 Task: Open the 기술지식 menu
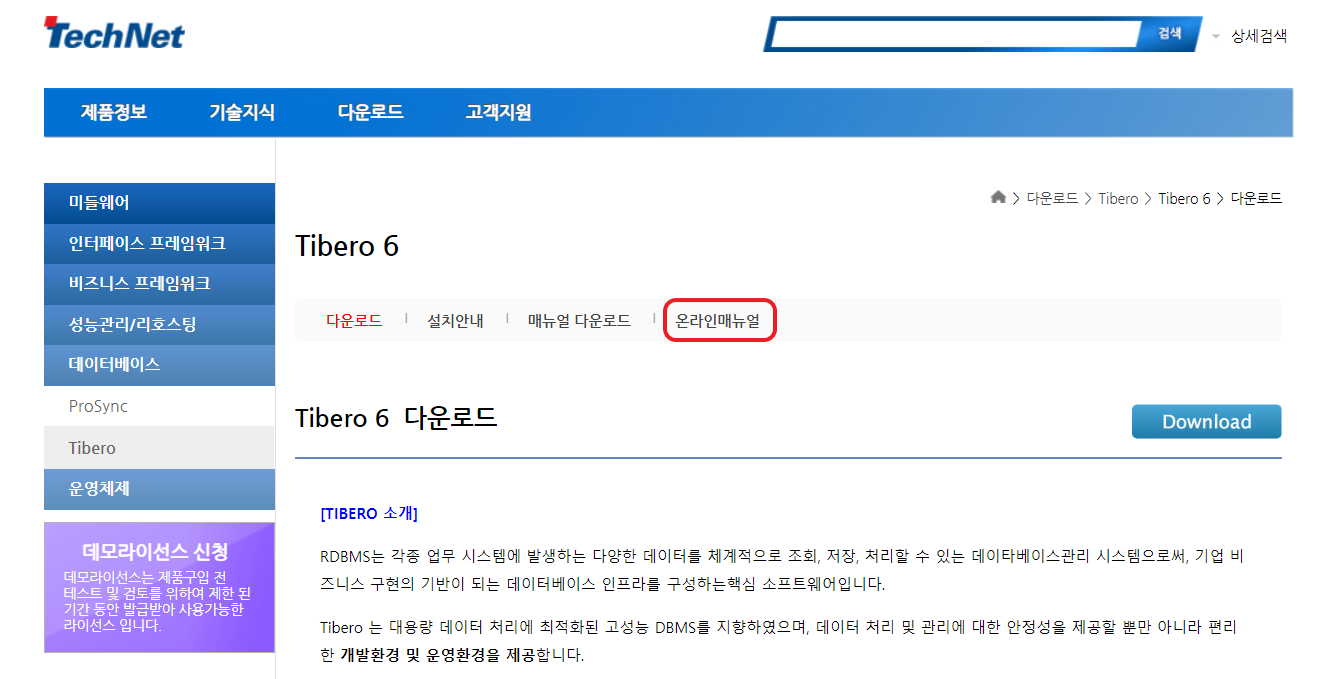242,112
